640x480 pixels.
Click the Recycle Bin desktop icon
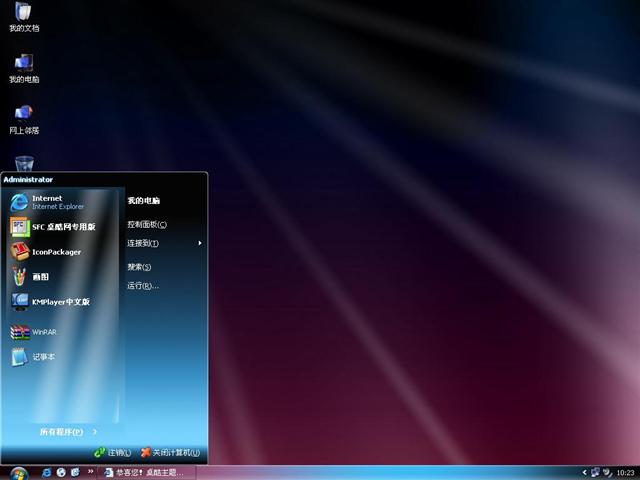[x=25, y=163]
